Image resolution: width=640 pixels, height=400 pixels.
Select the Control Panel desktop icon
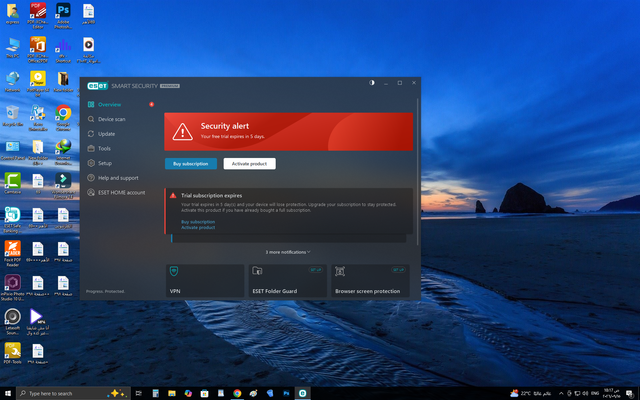pos(13,150)
